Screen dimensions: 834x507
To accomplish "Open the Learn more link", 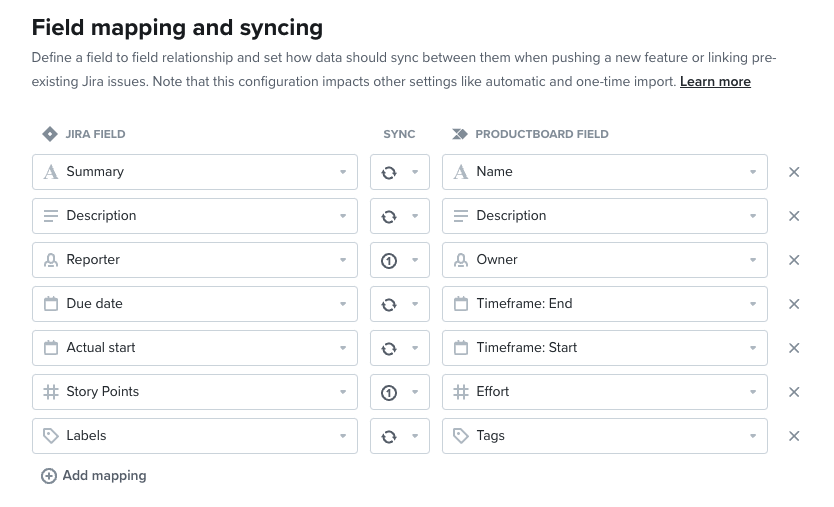I will point(715,81).
